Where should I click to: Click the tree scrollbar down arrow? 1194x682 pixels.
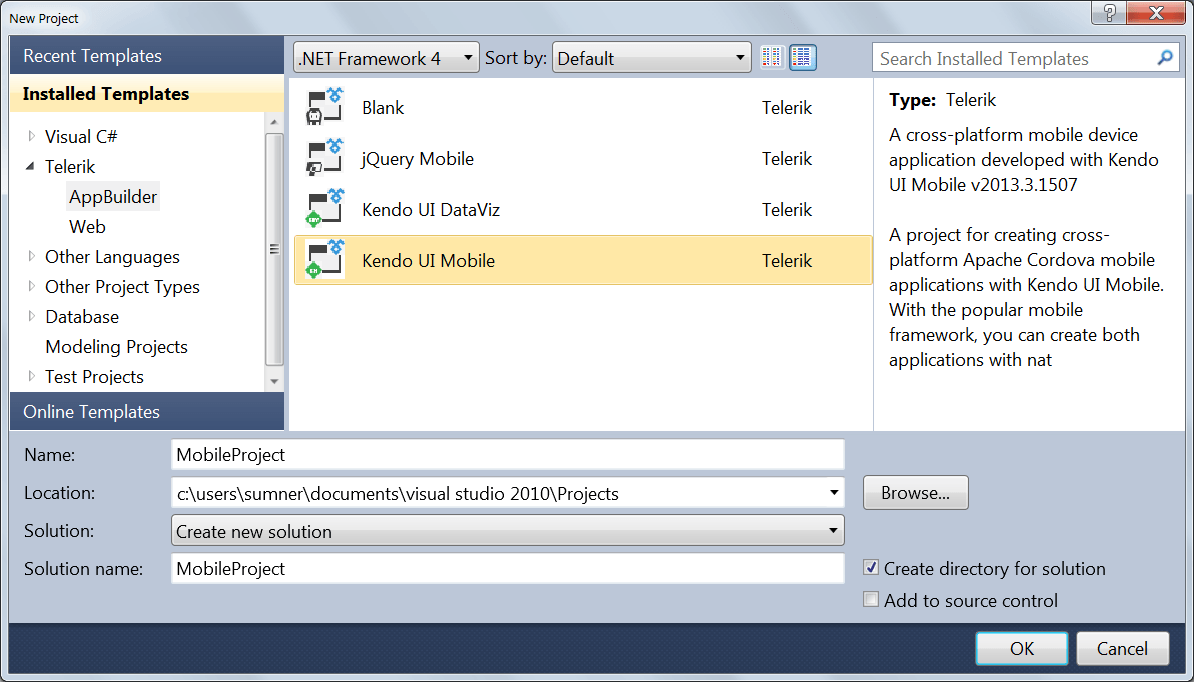[x=274, y=381]
